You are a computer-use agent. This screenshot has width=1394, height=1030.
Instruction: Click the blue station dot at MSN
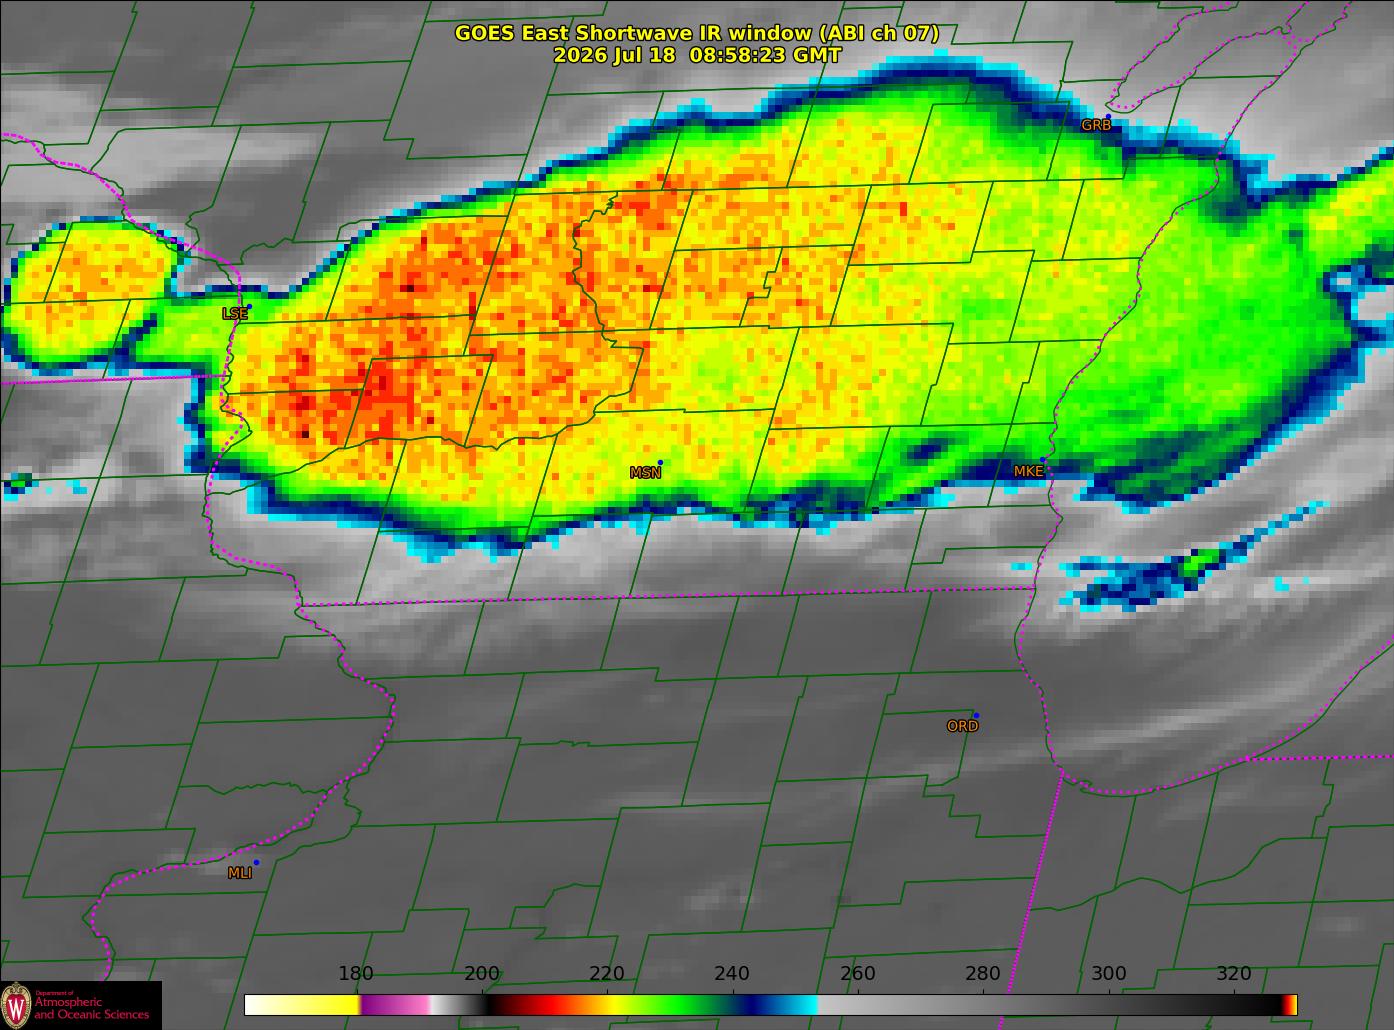pyautogui.click(x=660, y=462)
